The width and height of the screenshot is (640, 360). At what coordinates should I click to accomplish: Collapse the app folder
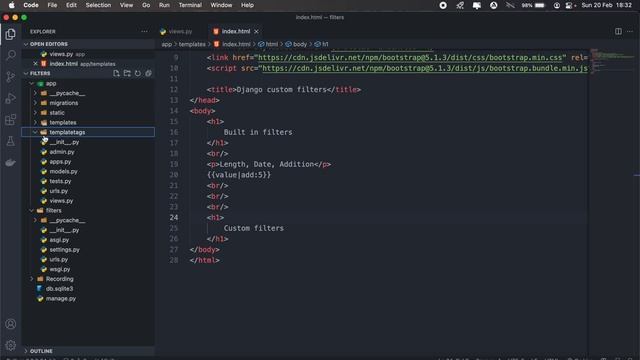[31, 83]
